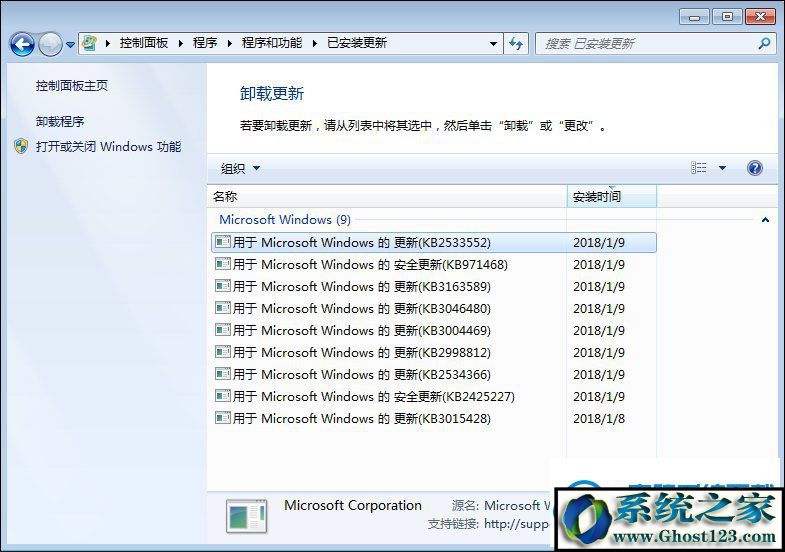Expand the arrow after 控制面板 breadcrumb
The image size is (785, 552).
[x=181, y=44]
